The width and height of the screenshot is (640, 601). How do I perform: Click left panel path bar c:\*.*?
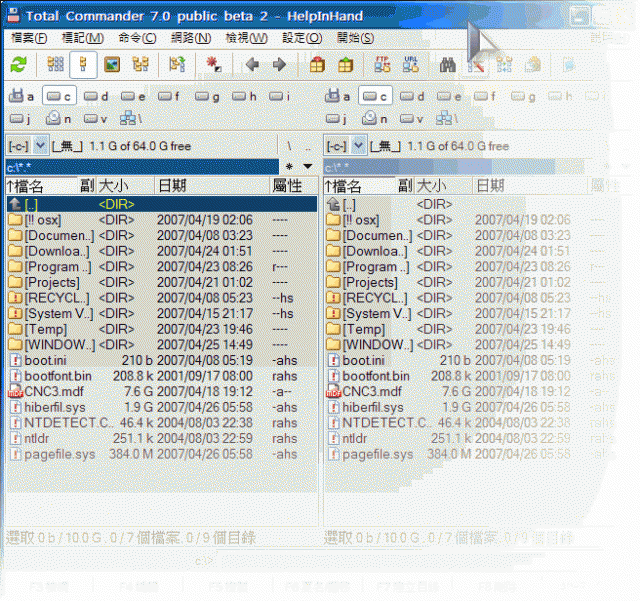(x=142, y=167)
